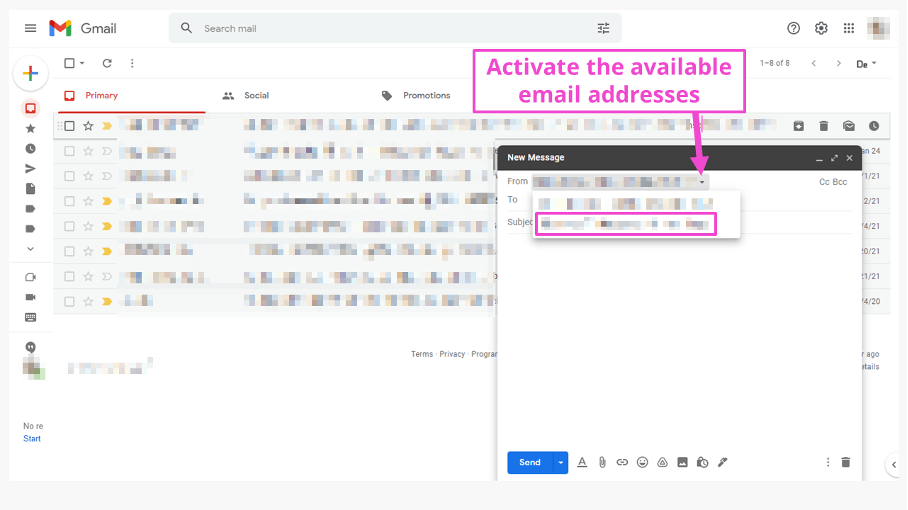This screenshot has height=510, width=908.
Task: Toggle select-all checkbox in toolbar
Action: point(69,63)
